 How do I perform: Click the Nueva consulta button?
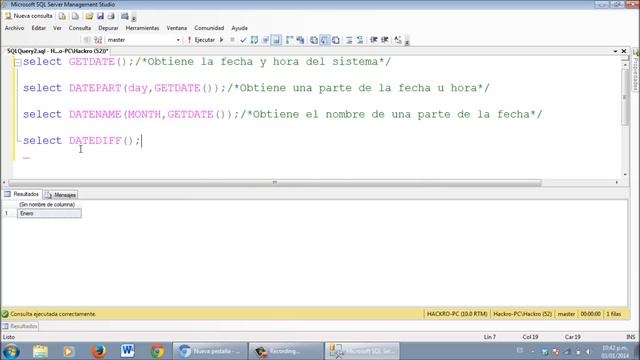tap(29, 16)
